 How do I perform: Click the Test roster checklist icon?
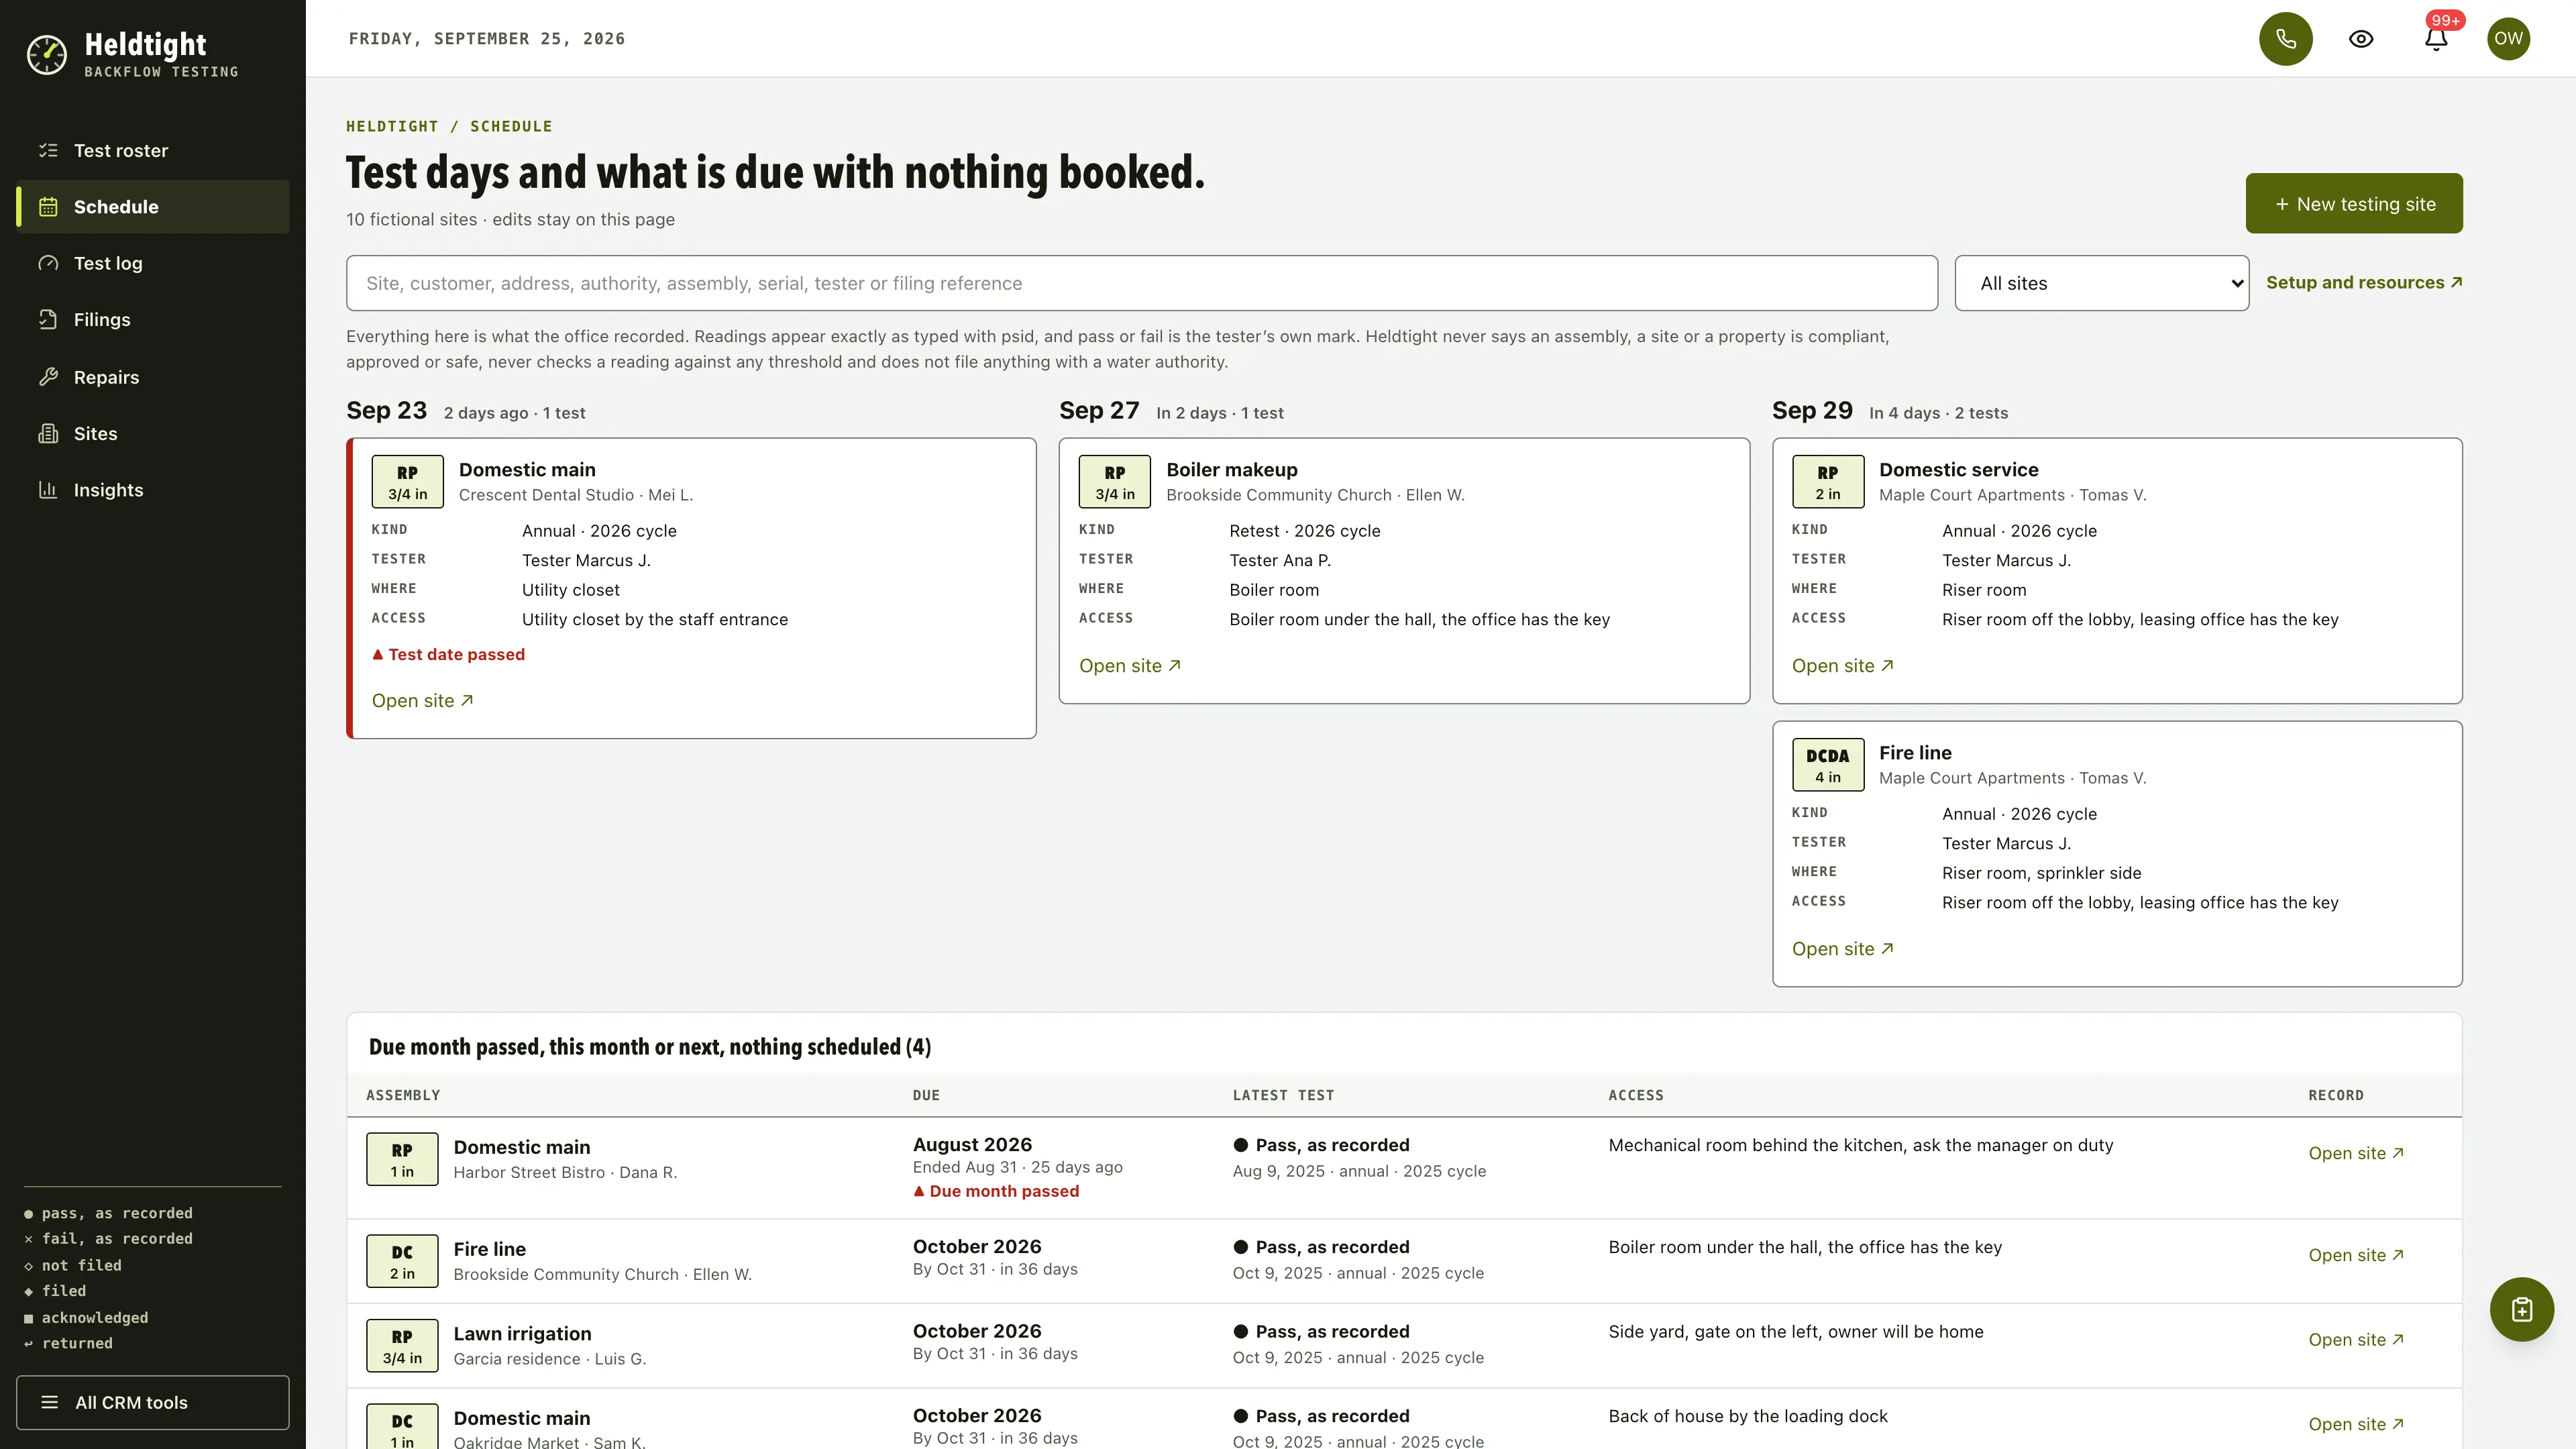tap(48, 150)
